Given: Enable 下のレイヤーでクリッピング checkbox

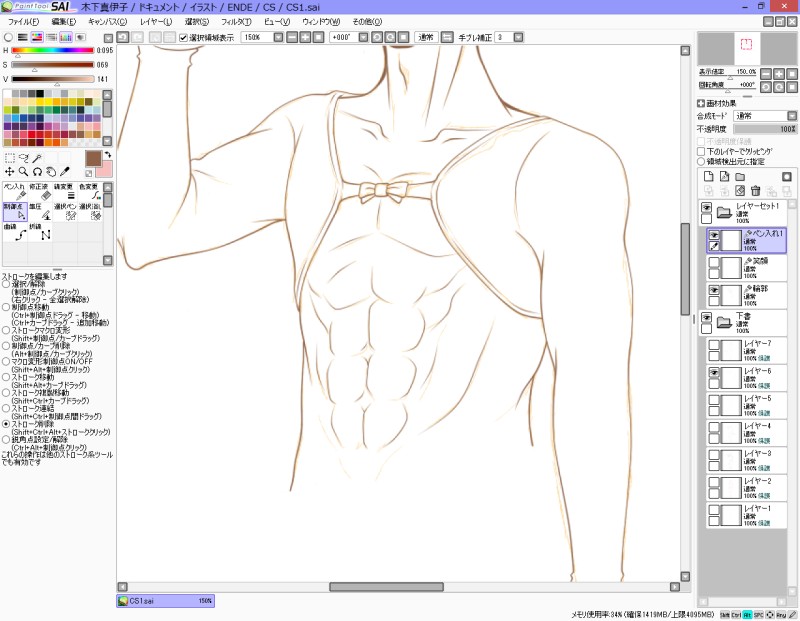Looking at the screenshot, I should 701,152.
